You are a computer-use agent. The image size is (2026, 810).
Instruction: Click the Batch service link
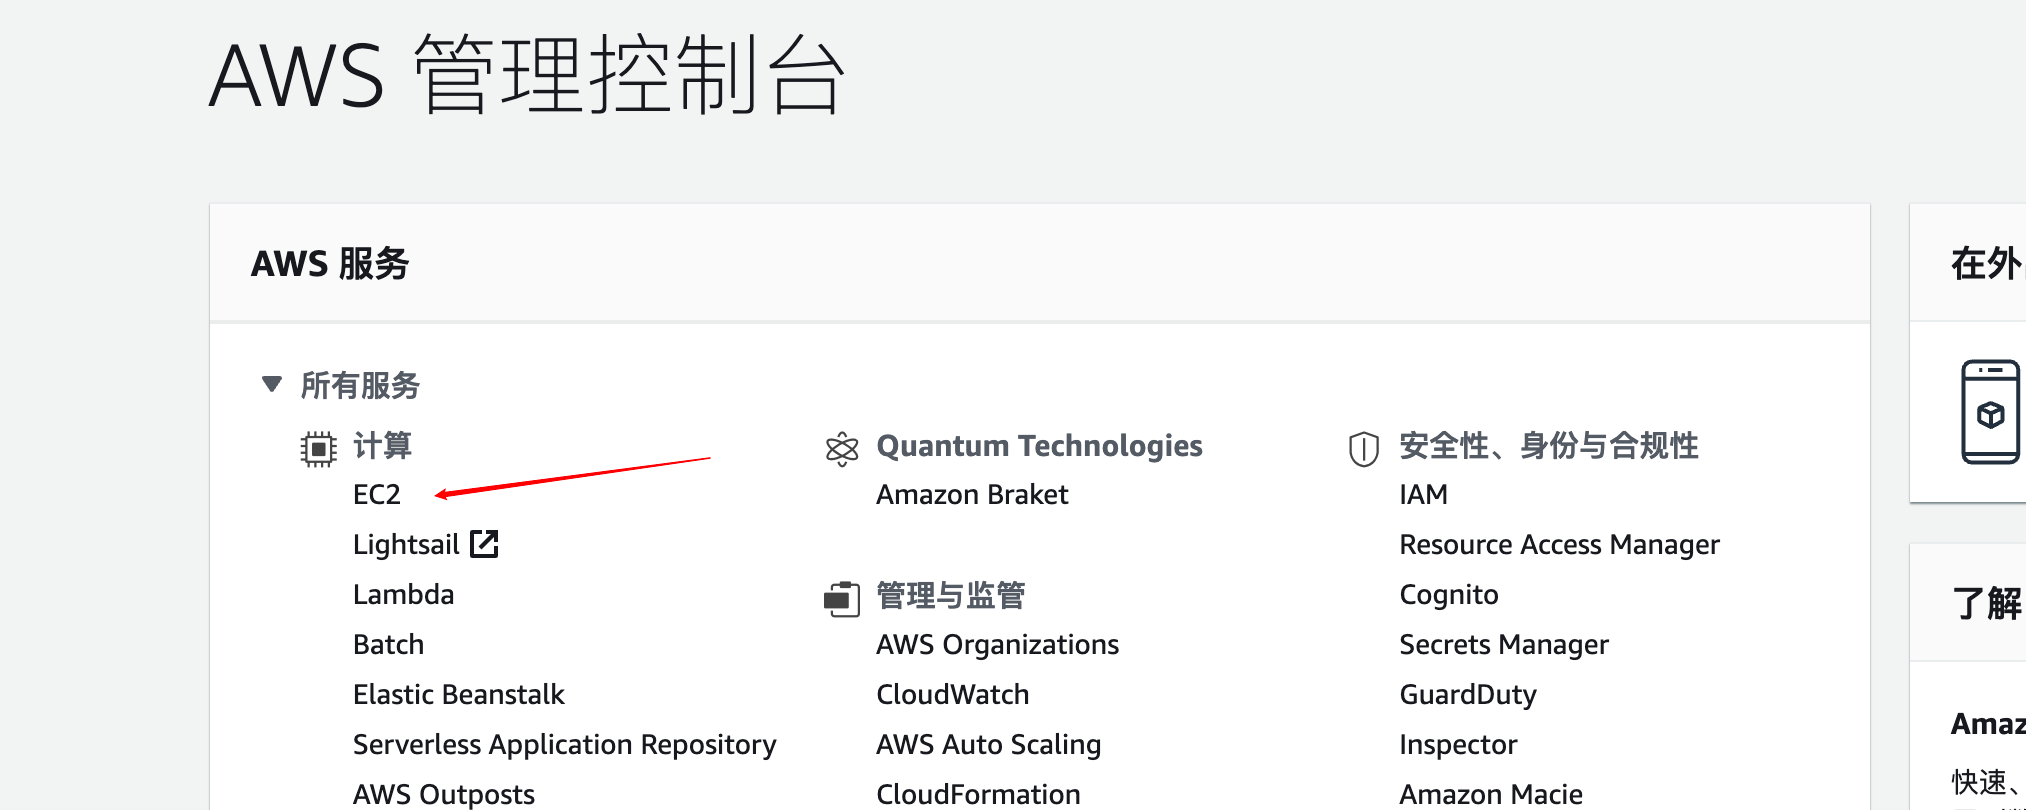click(x=388, y=645)
